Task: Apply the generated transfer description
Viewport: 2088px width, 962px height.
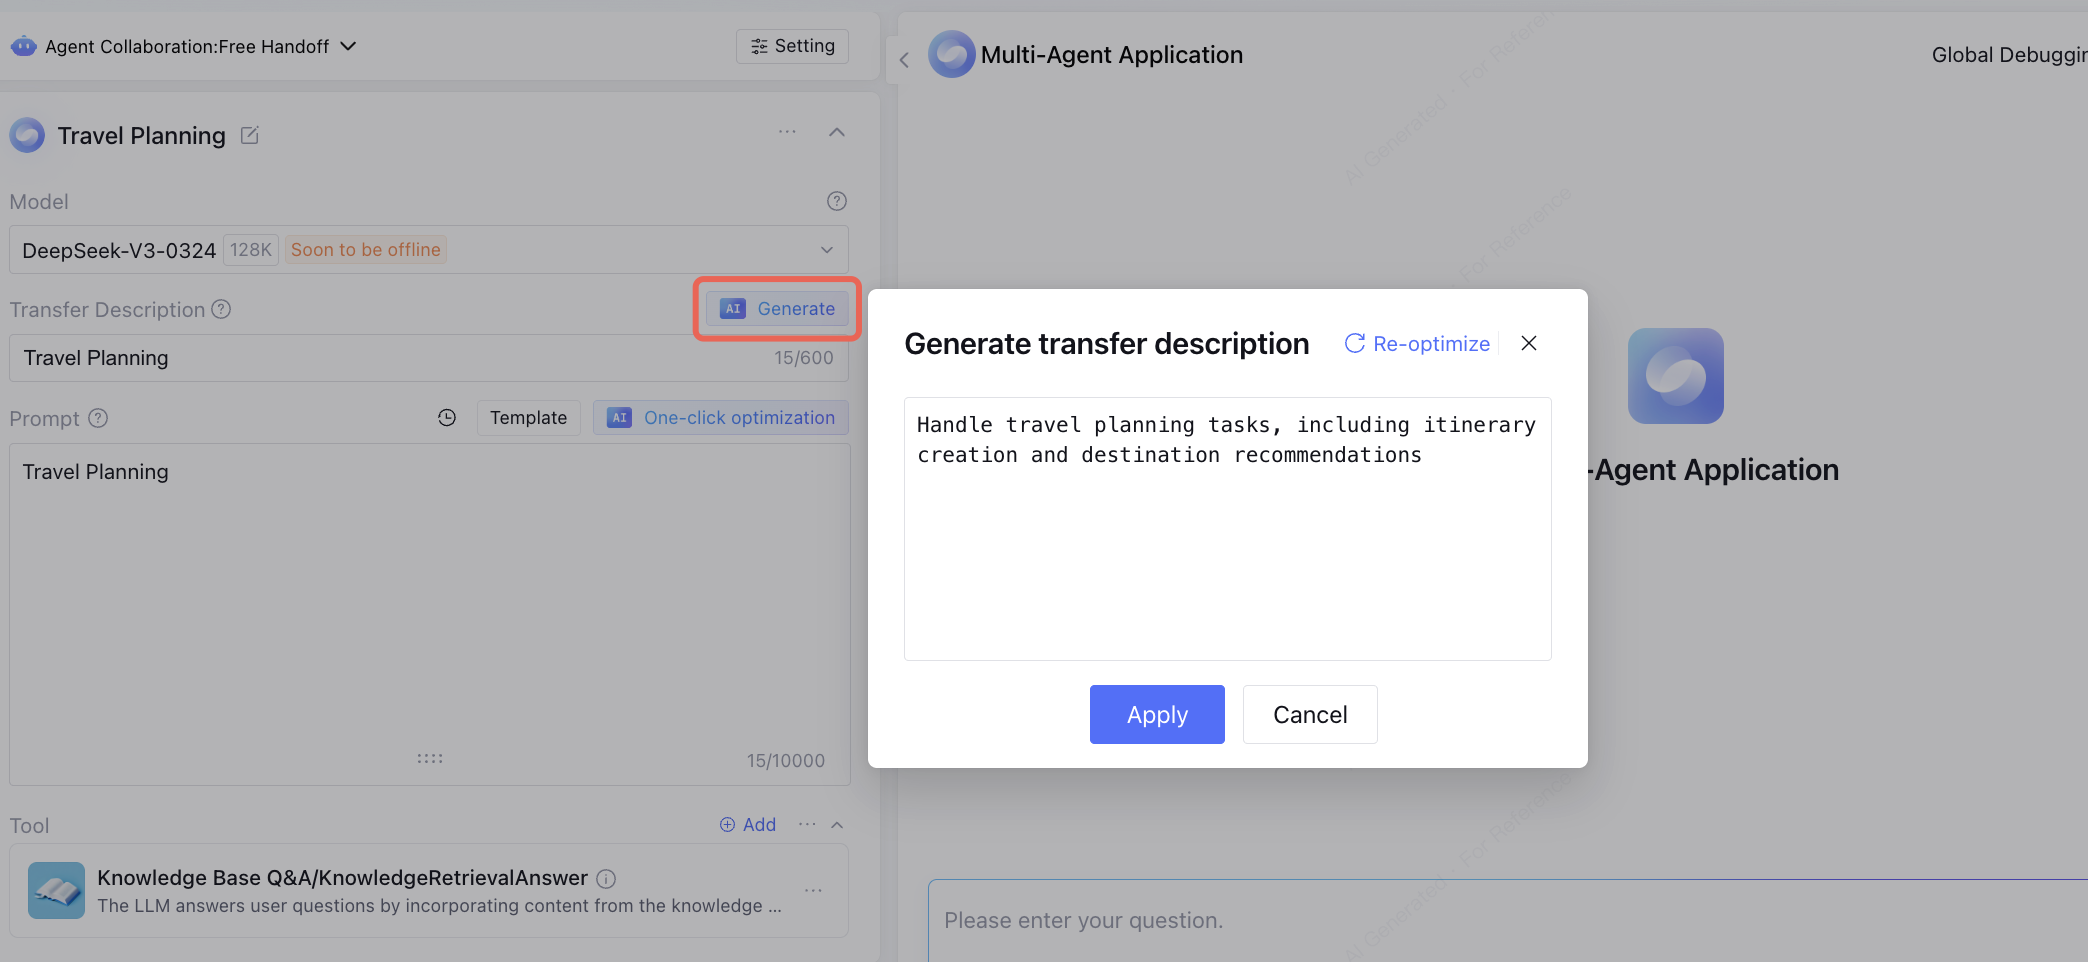Action: (1157, 714)
